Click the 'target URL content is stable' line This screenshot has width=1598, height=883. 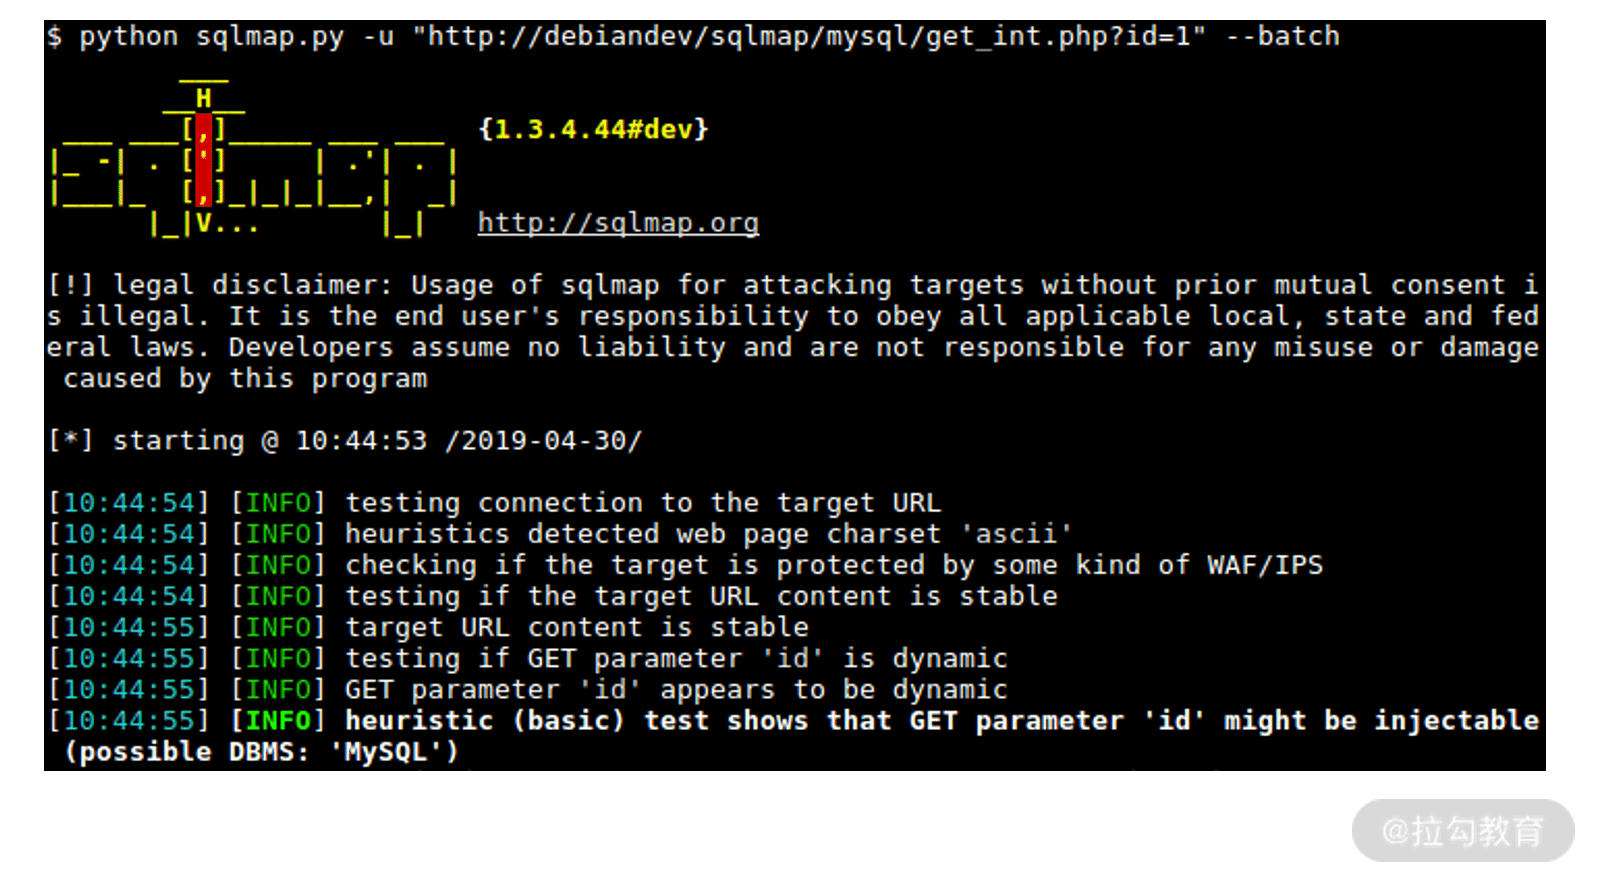[577, 628]
